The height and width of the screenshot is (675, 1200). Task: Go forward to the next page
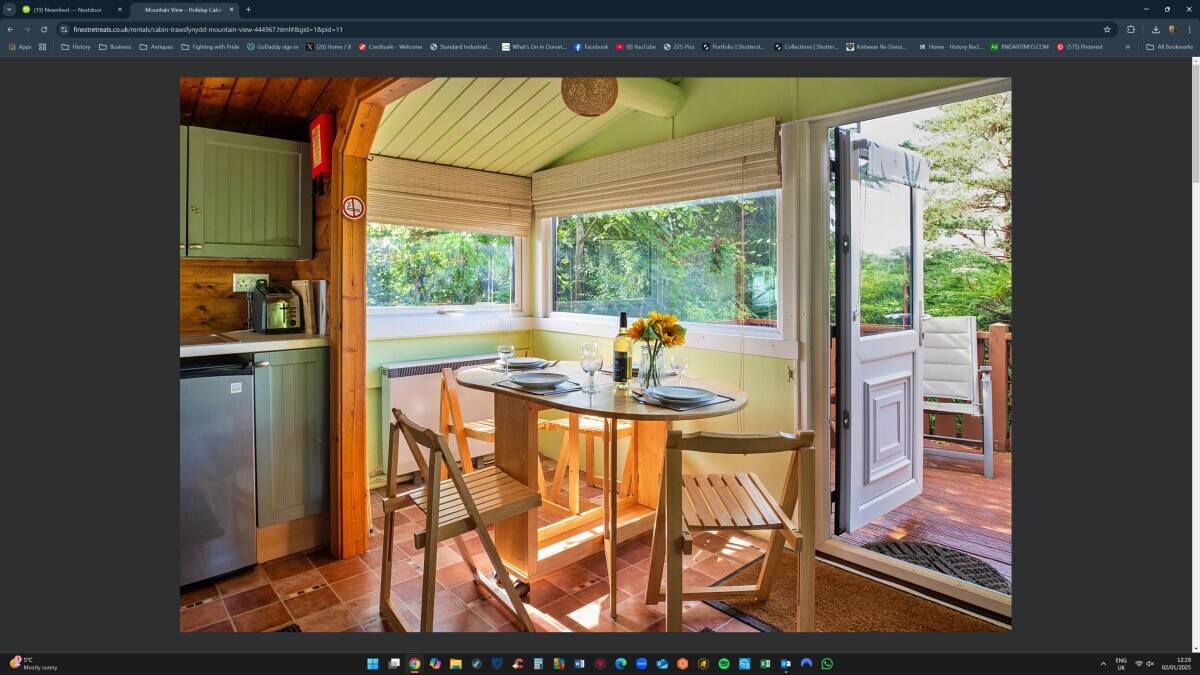click(x=27, y=29)
